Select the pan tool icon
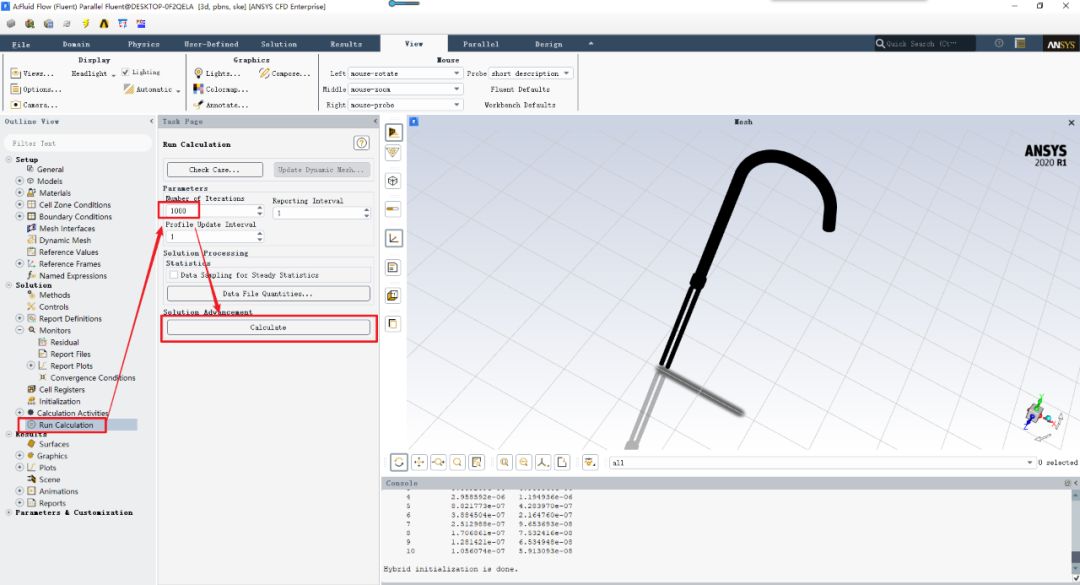 [x=419, y=462]
